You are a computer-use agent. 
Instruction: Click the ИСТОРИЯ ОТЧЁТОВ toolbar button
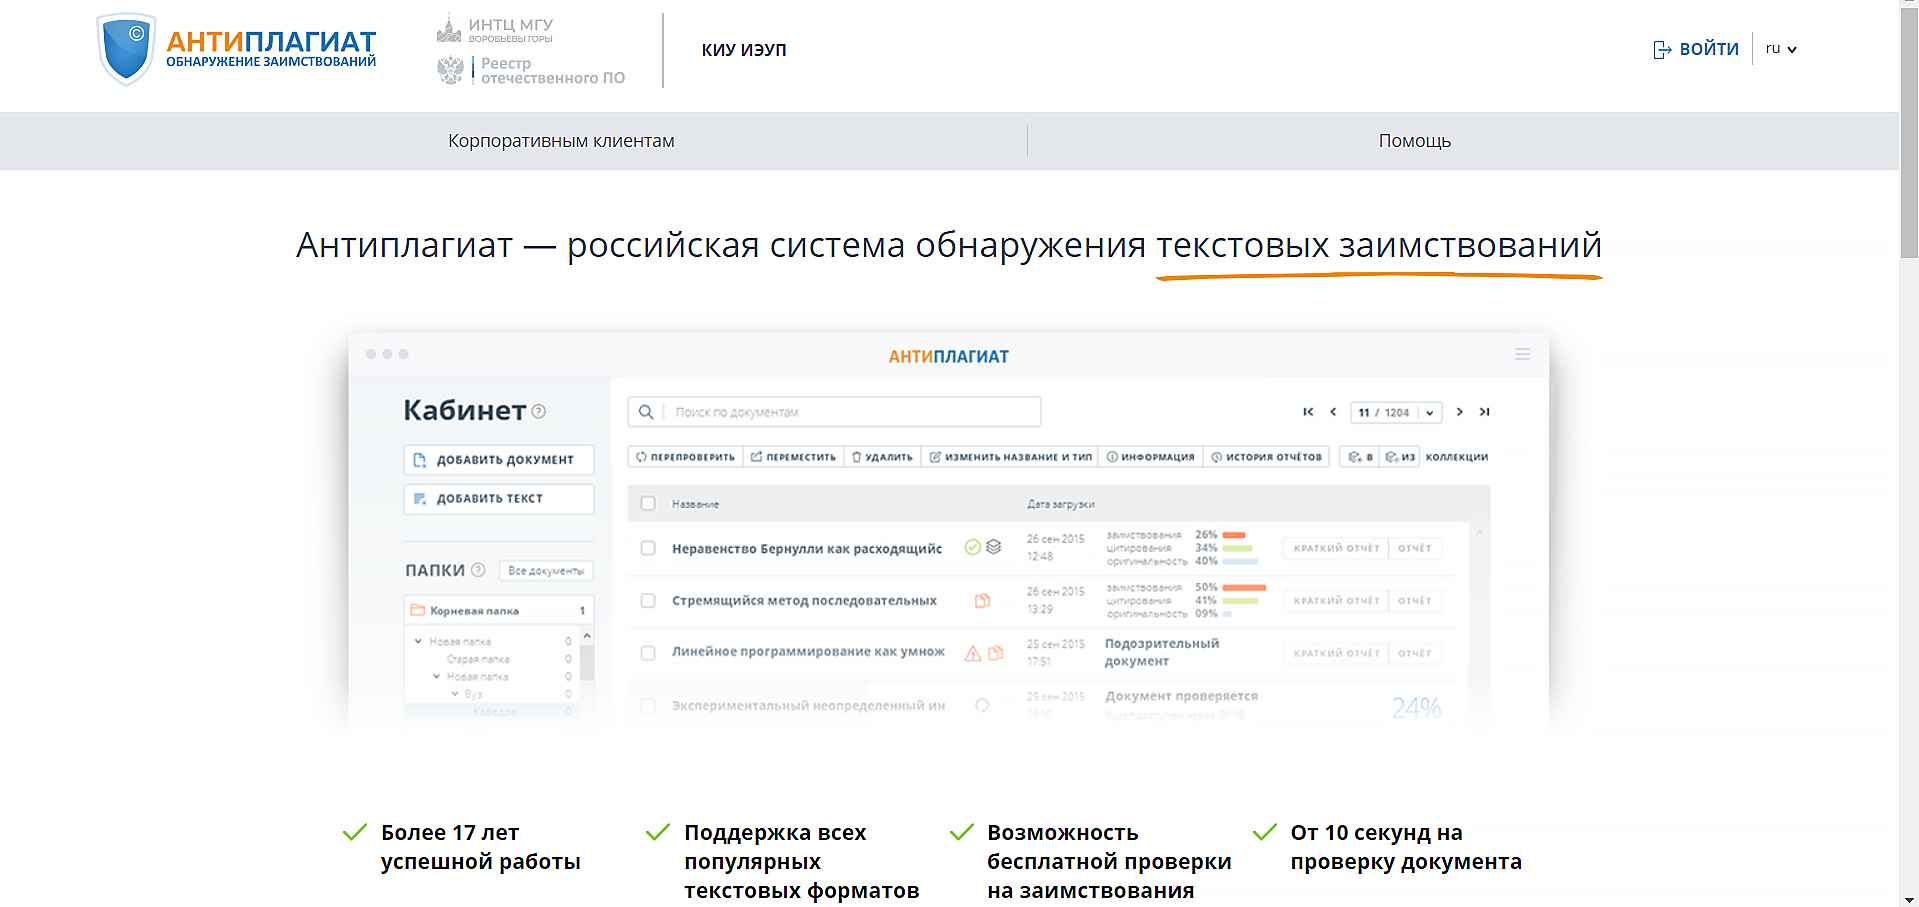(x=1266, y=457)
